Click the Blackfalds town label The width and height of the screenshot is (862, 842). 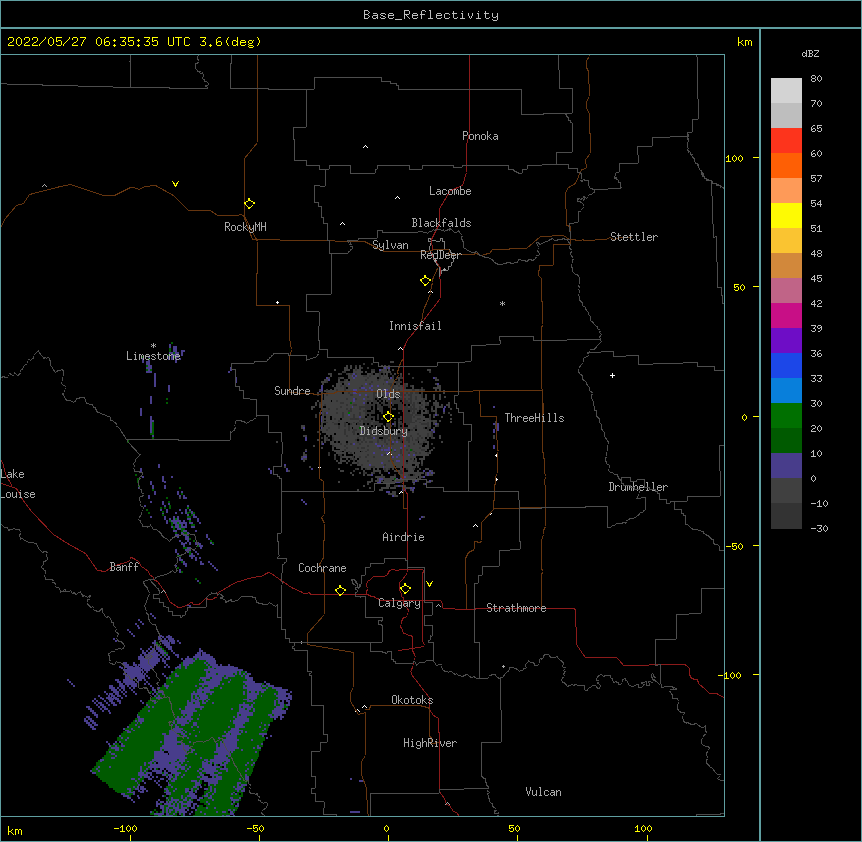click(441, 223)
